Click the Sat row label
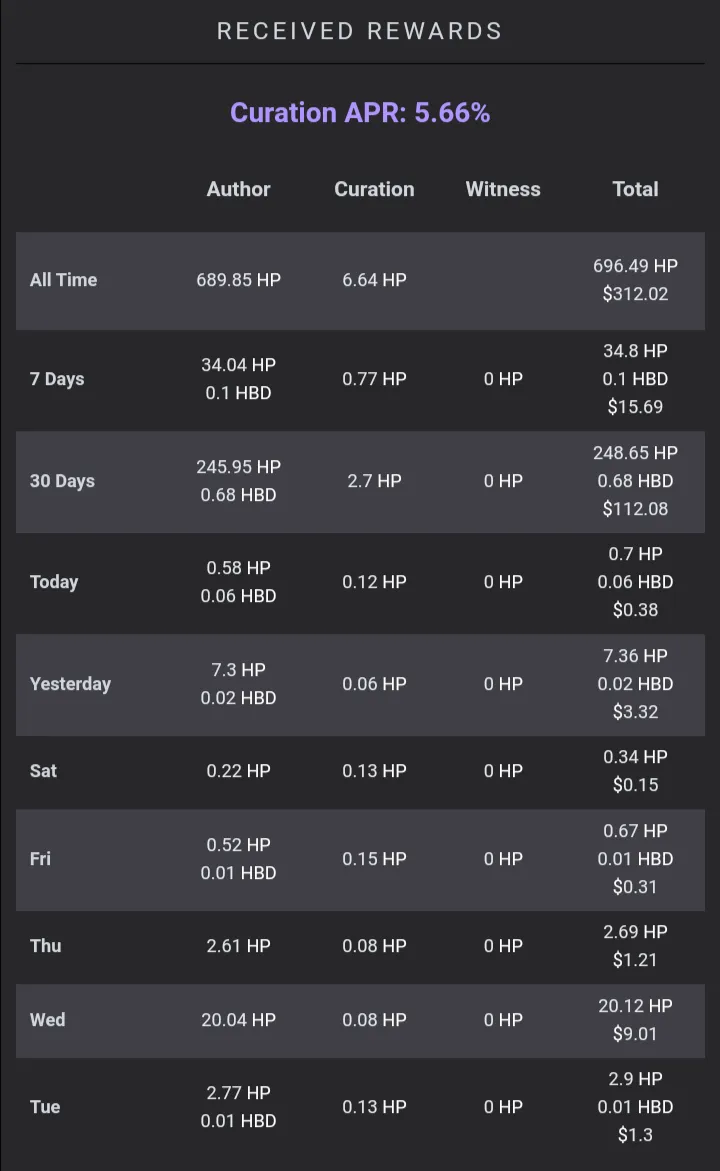 click(x=43, y=771)
